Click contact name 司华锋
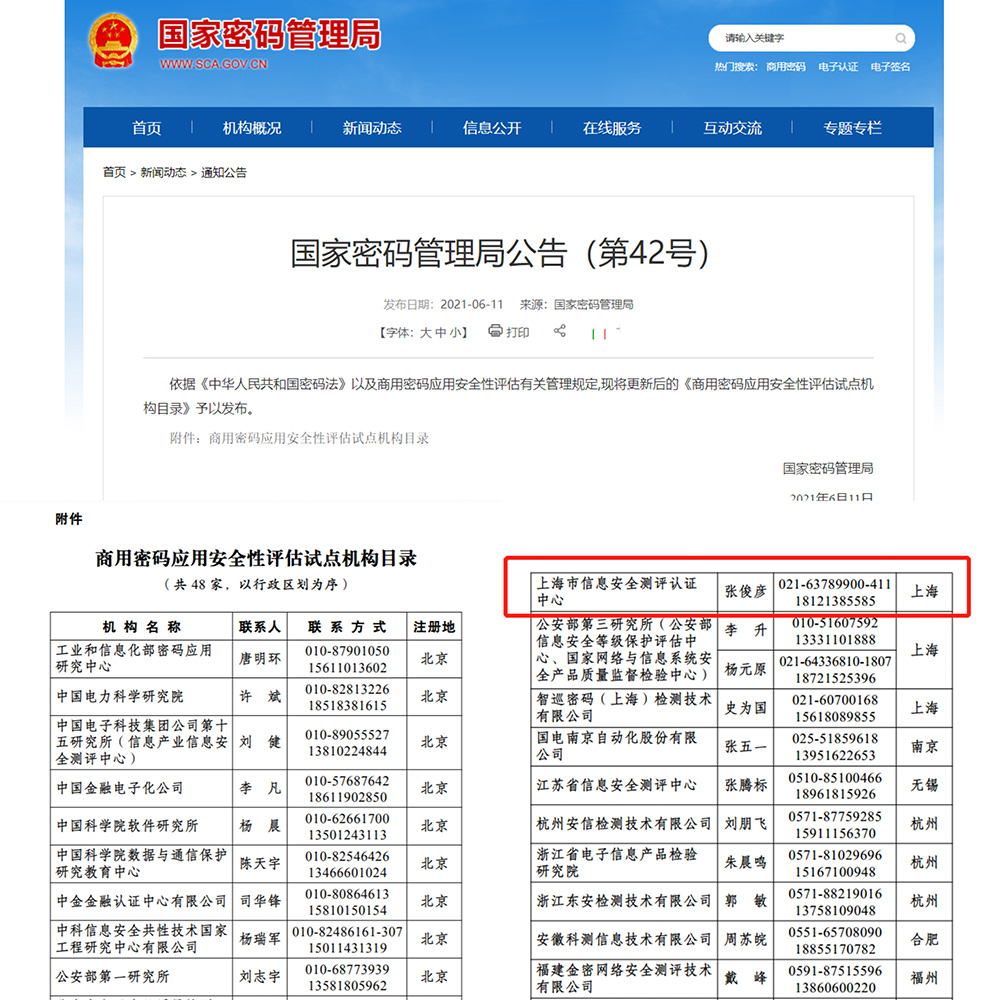This screenshot has width=1000, height=1000. (260, 901)
